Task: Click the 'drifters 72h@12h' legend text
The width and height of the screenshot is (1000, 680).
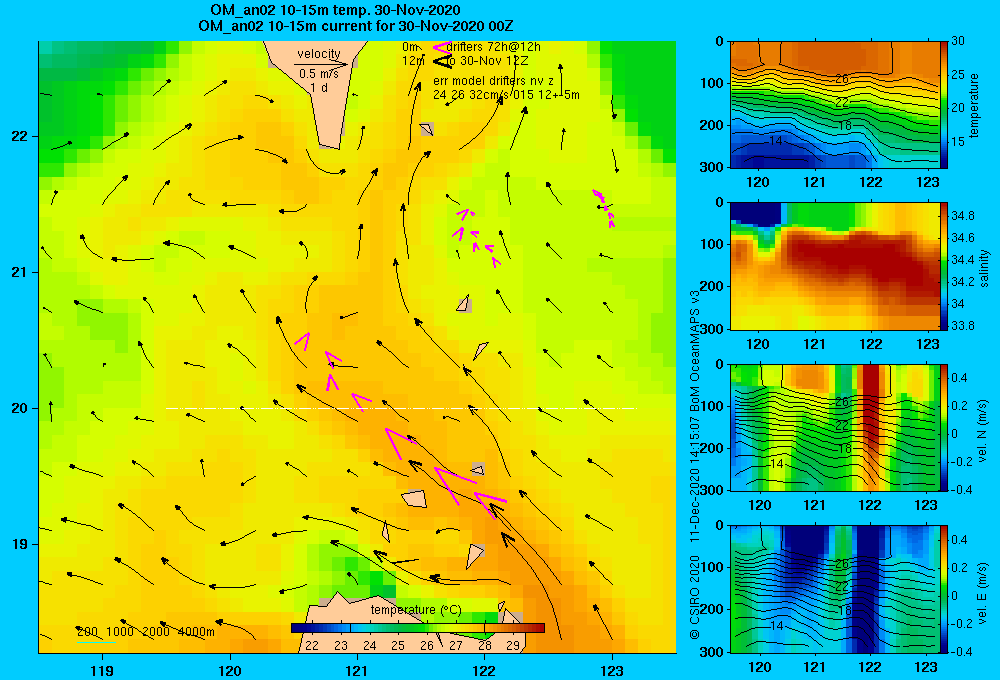Action: 494,47
